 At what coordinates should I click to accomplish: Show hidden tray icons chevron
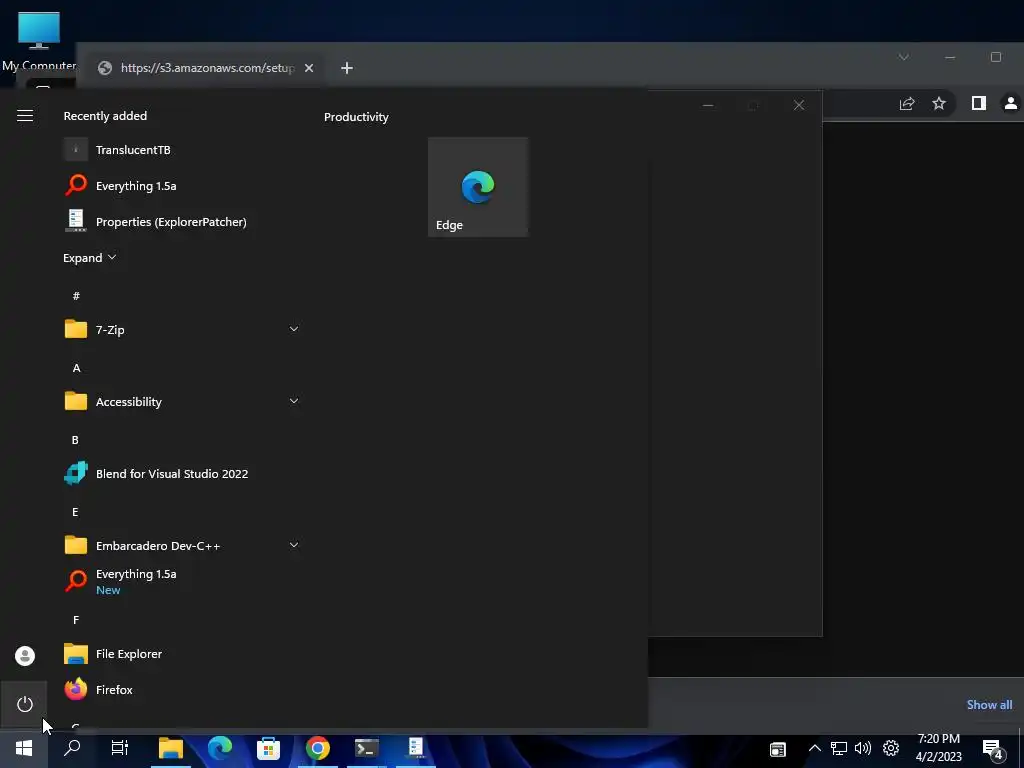pos(814,748)
